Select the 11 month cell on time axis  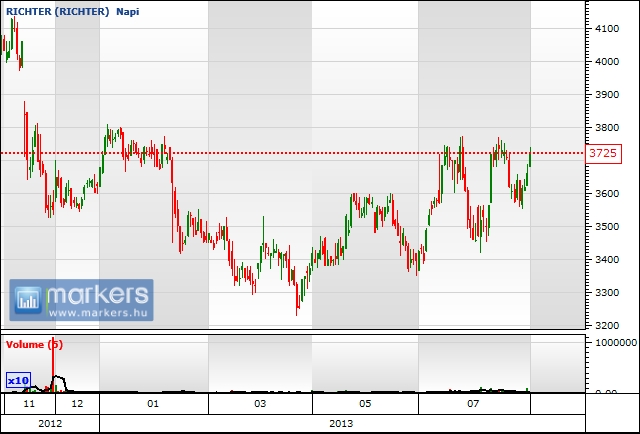coord(29,404)
